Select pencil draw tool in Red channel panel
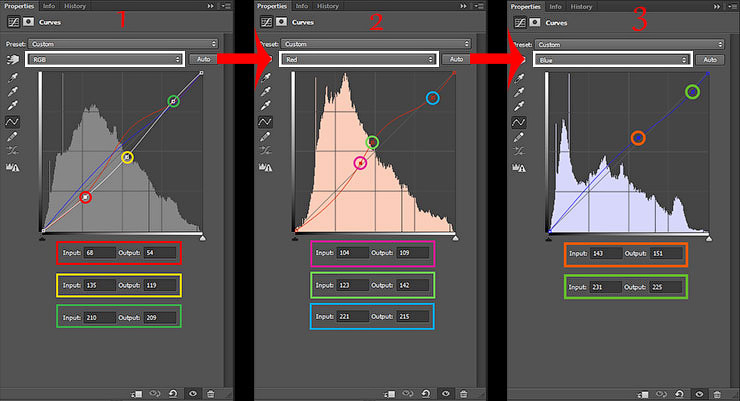 tap(266, 137)
